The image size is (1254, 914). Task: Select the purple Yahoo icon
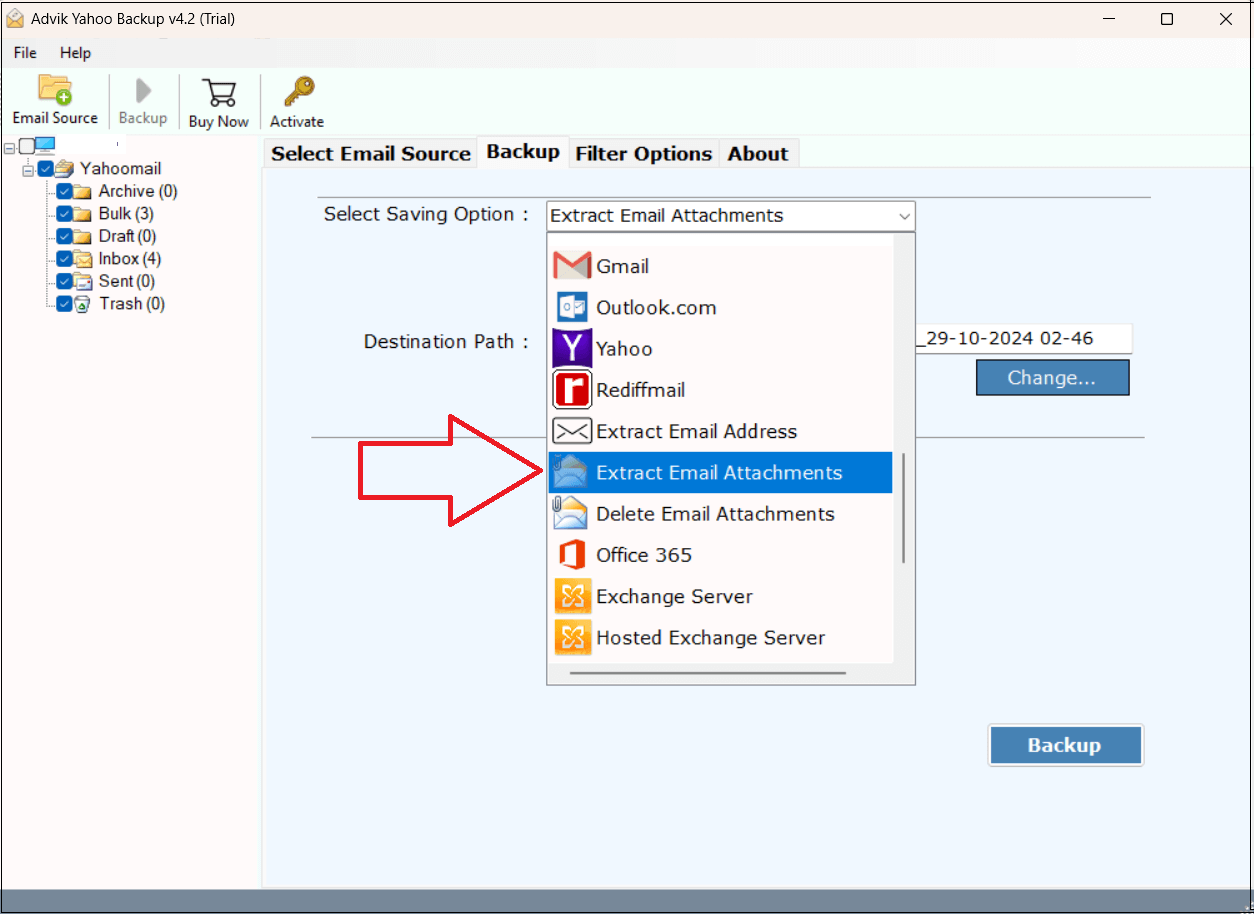tap(572, 348)
